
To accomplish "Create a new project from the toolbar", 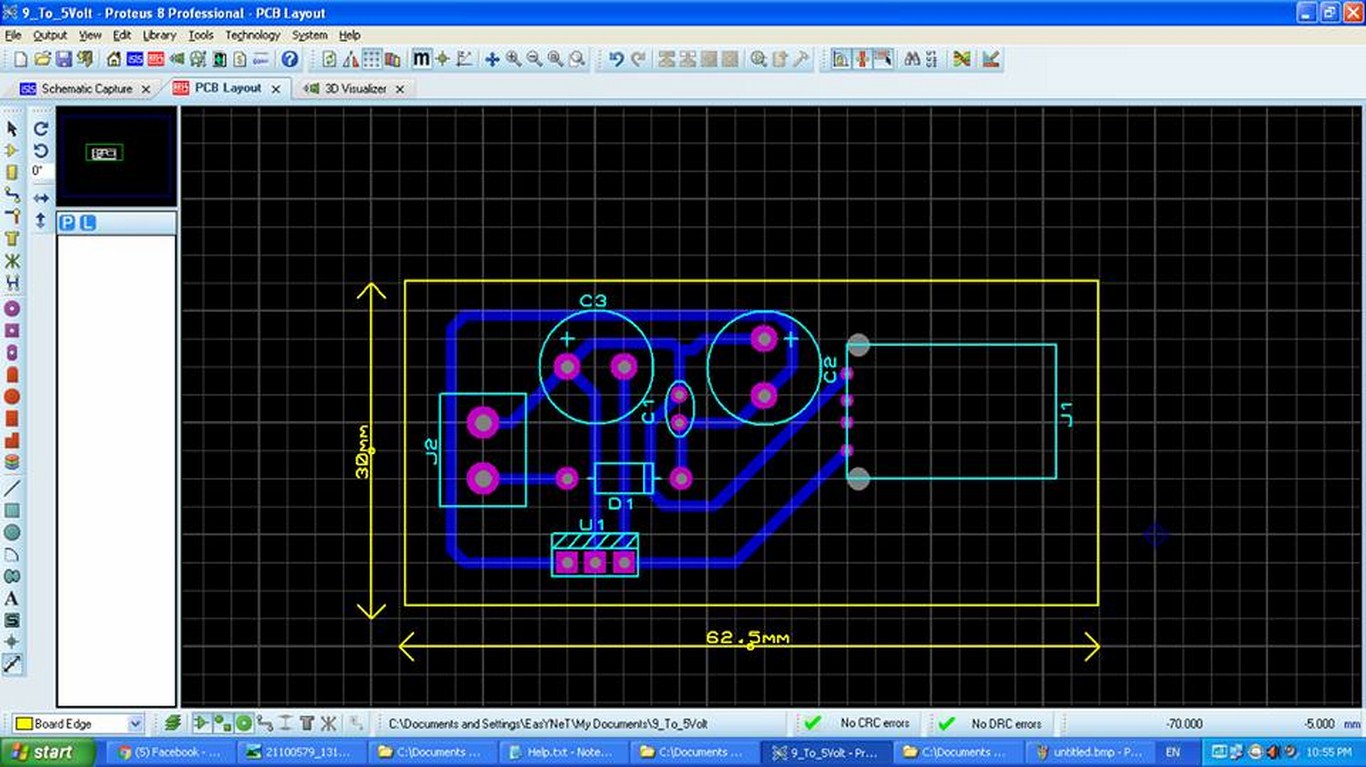I will (x=20, y=59).
